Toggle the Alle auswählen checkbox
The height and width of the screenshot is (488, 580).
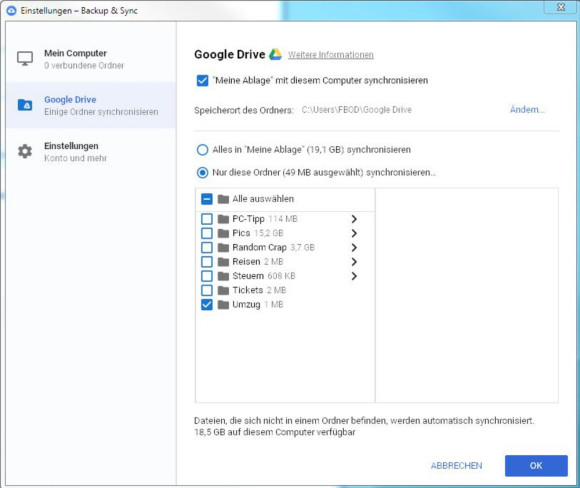pyautogui.click(x=207, y=199)
